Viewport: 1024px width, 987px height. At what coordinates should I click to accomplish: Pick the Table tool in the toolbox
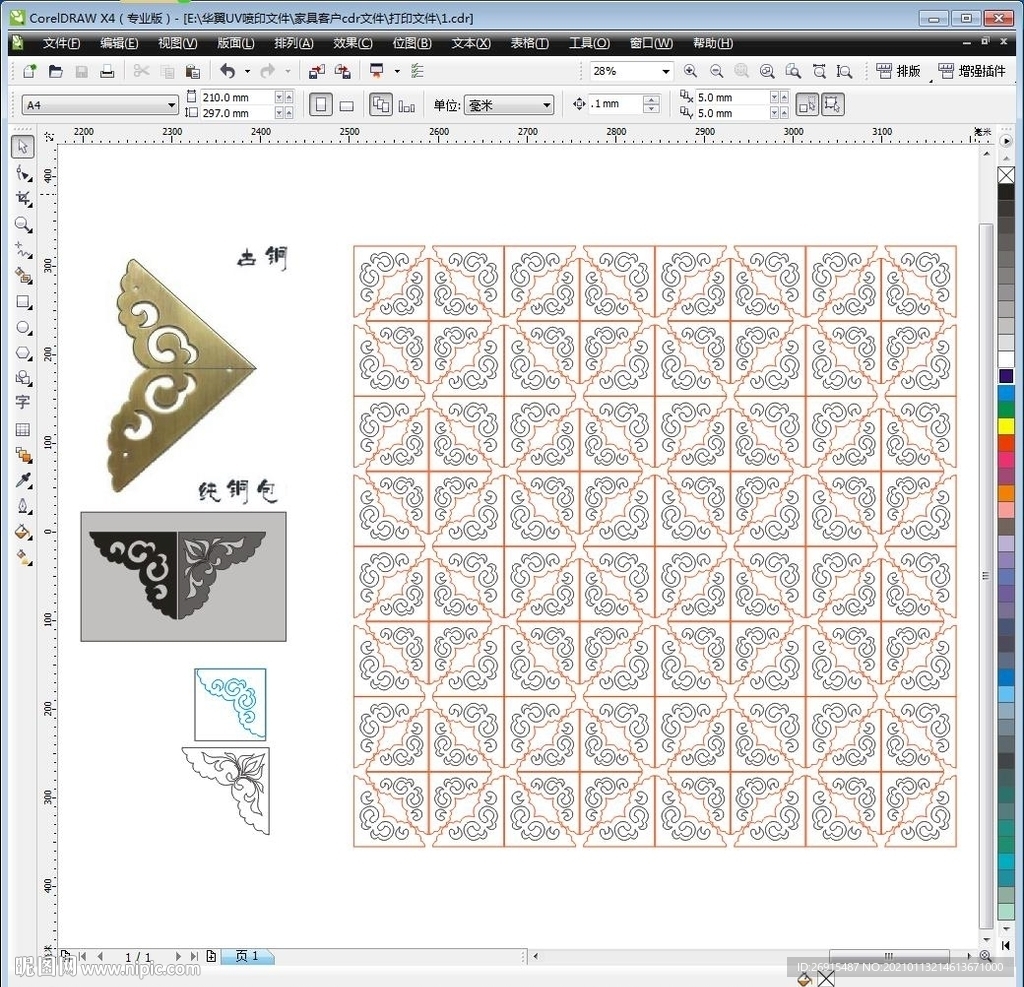[23, 429]
